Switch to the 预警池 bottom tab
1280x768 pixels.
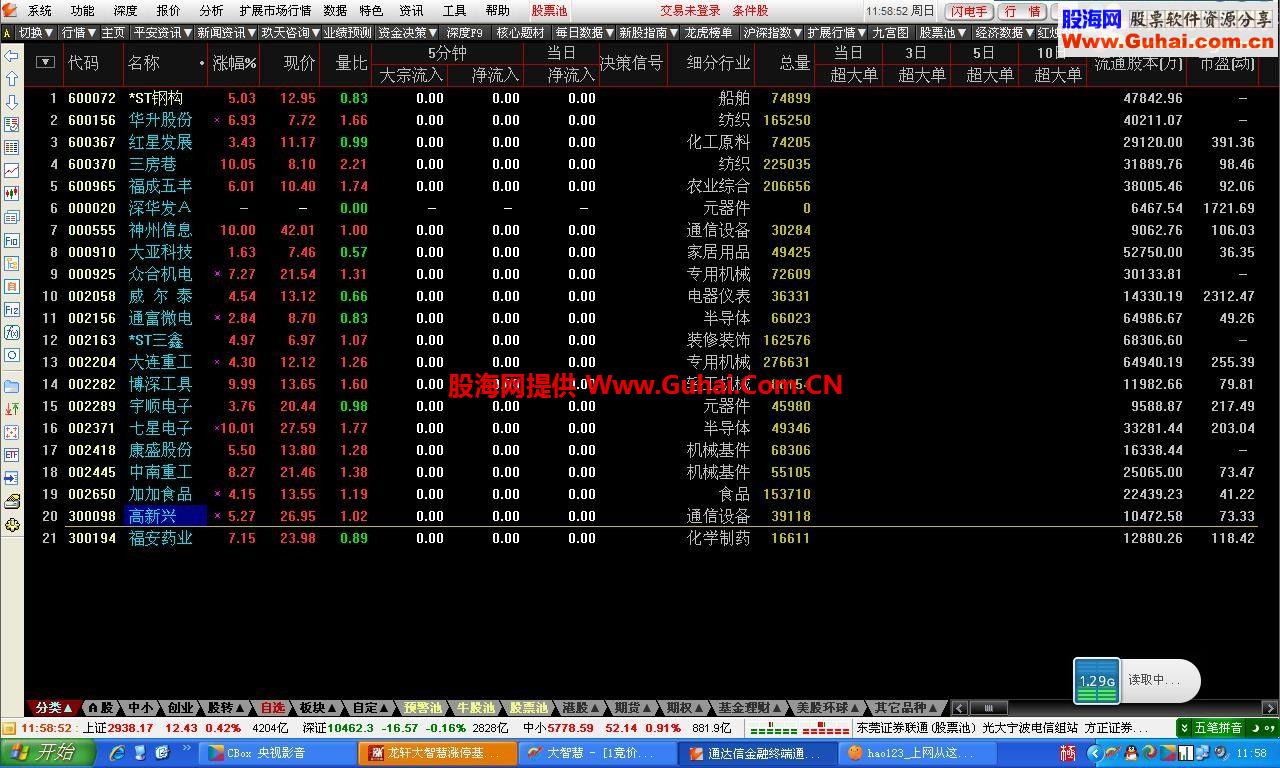422,708
